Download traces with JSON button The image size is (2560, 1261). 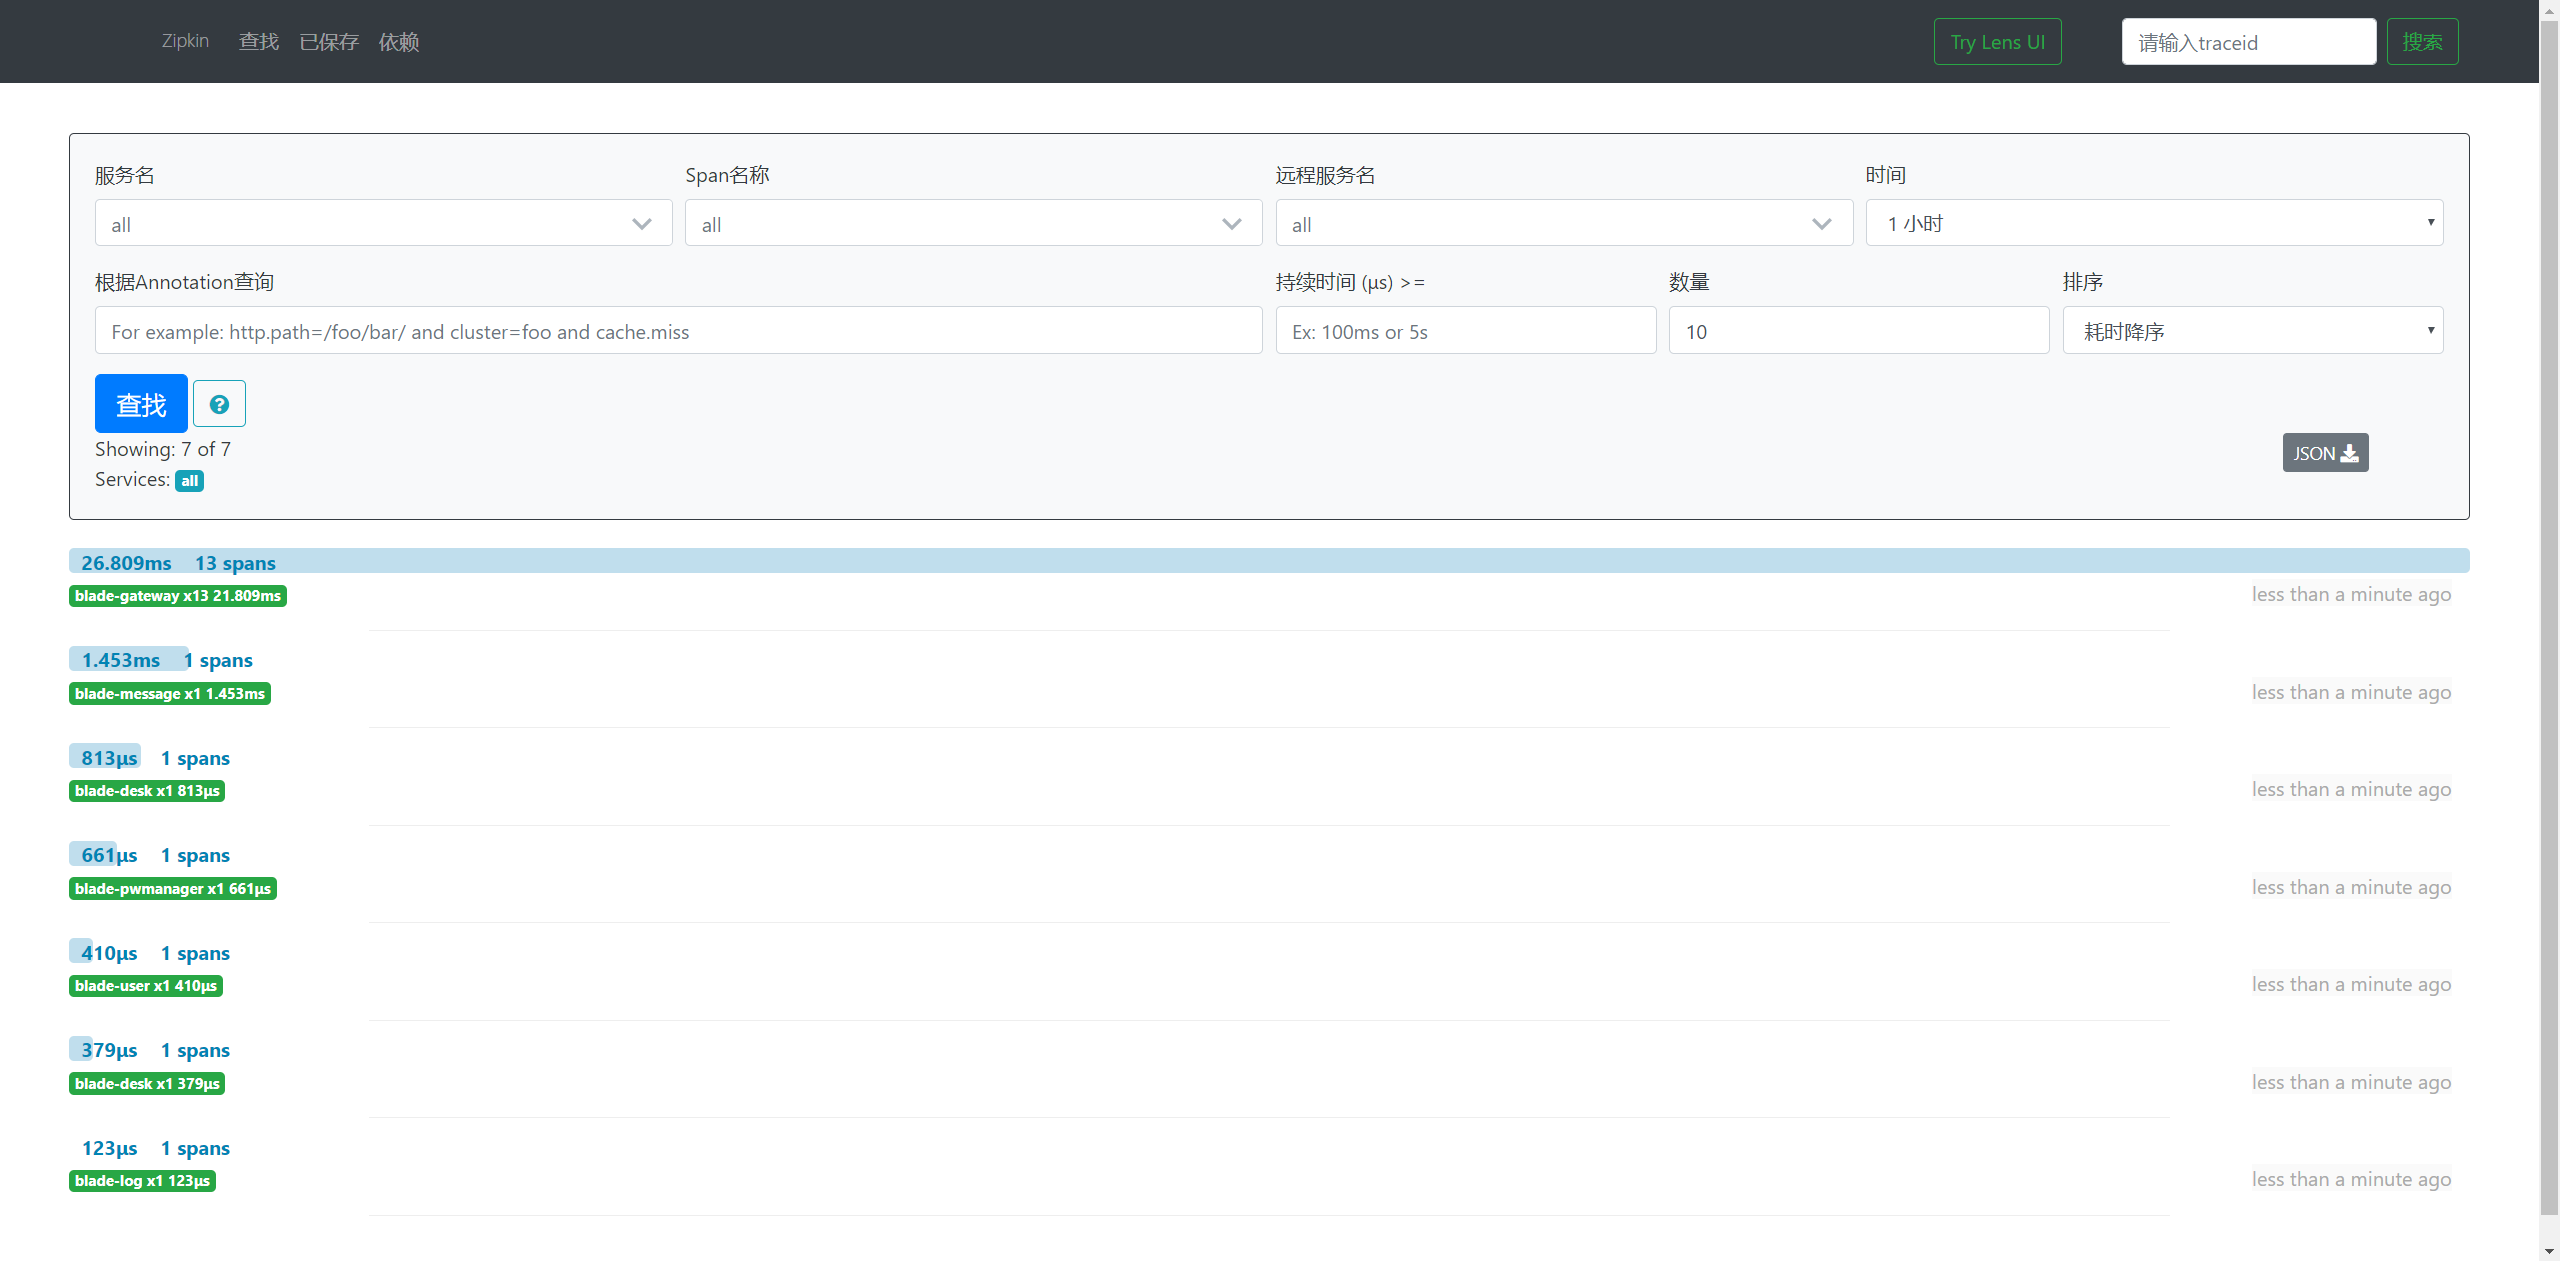2325,453
